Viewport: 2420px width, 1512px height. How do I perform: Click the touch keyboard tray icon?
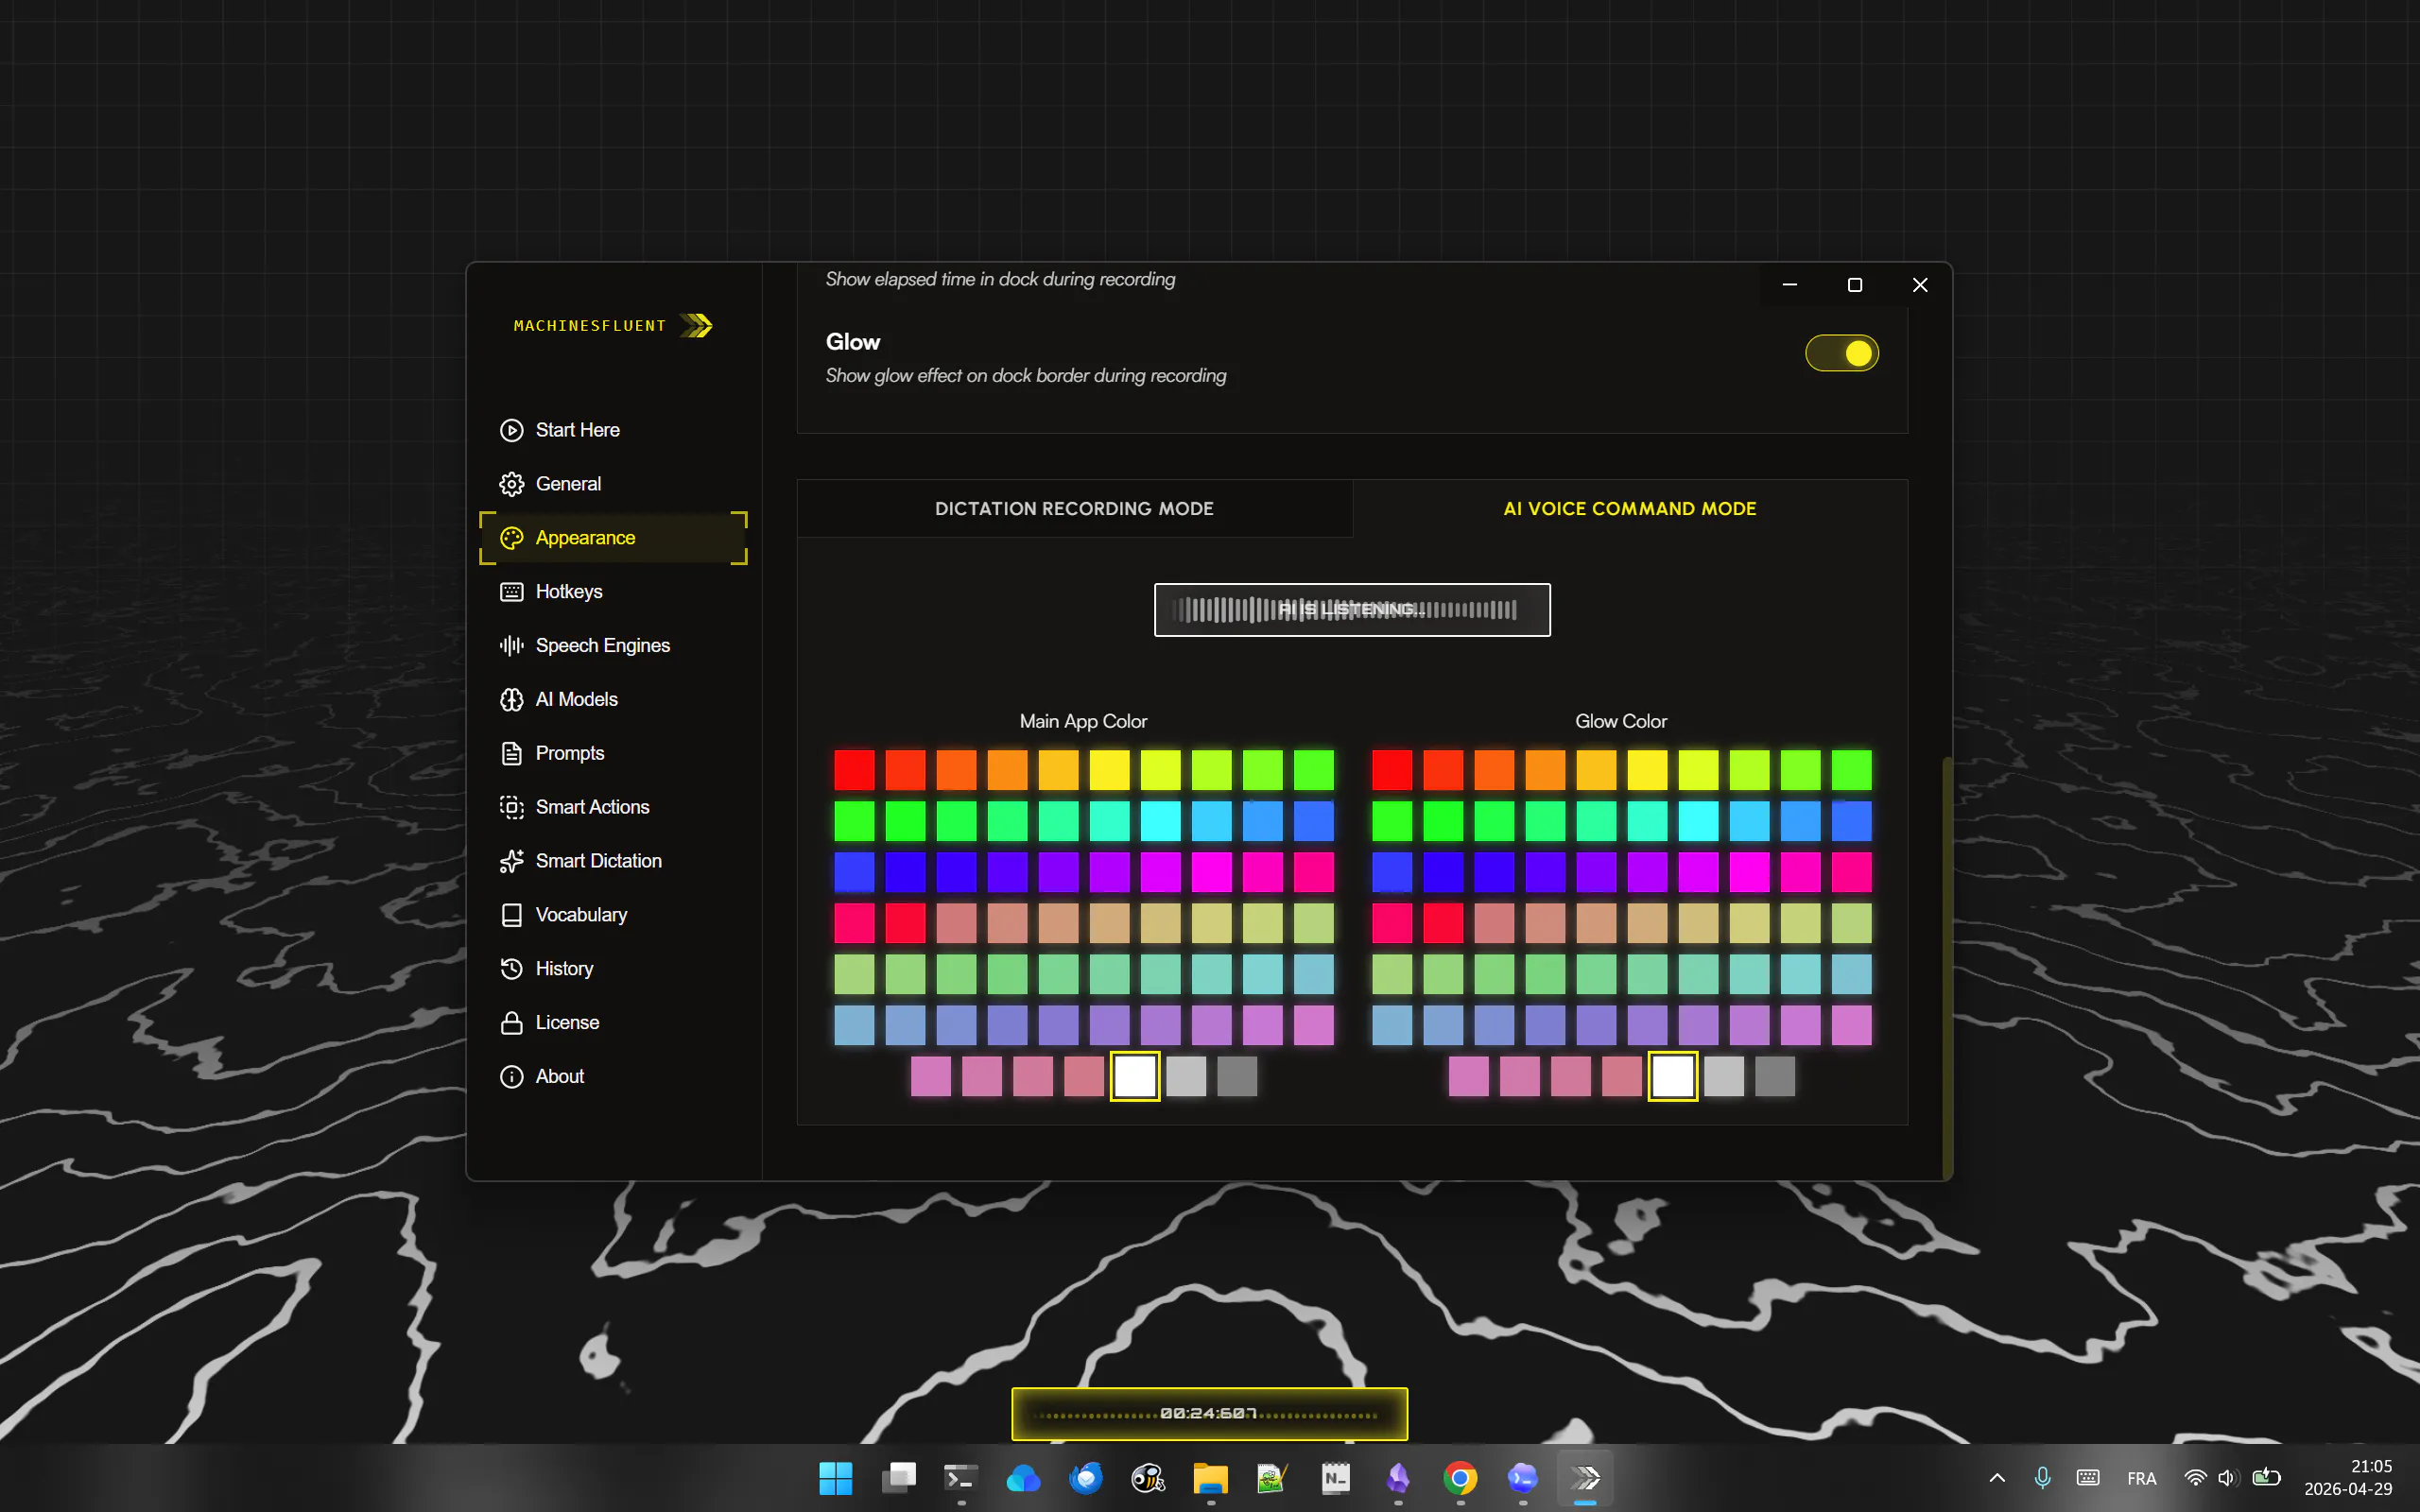[x=2087, y=1478]
